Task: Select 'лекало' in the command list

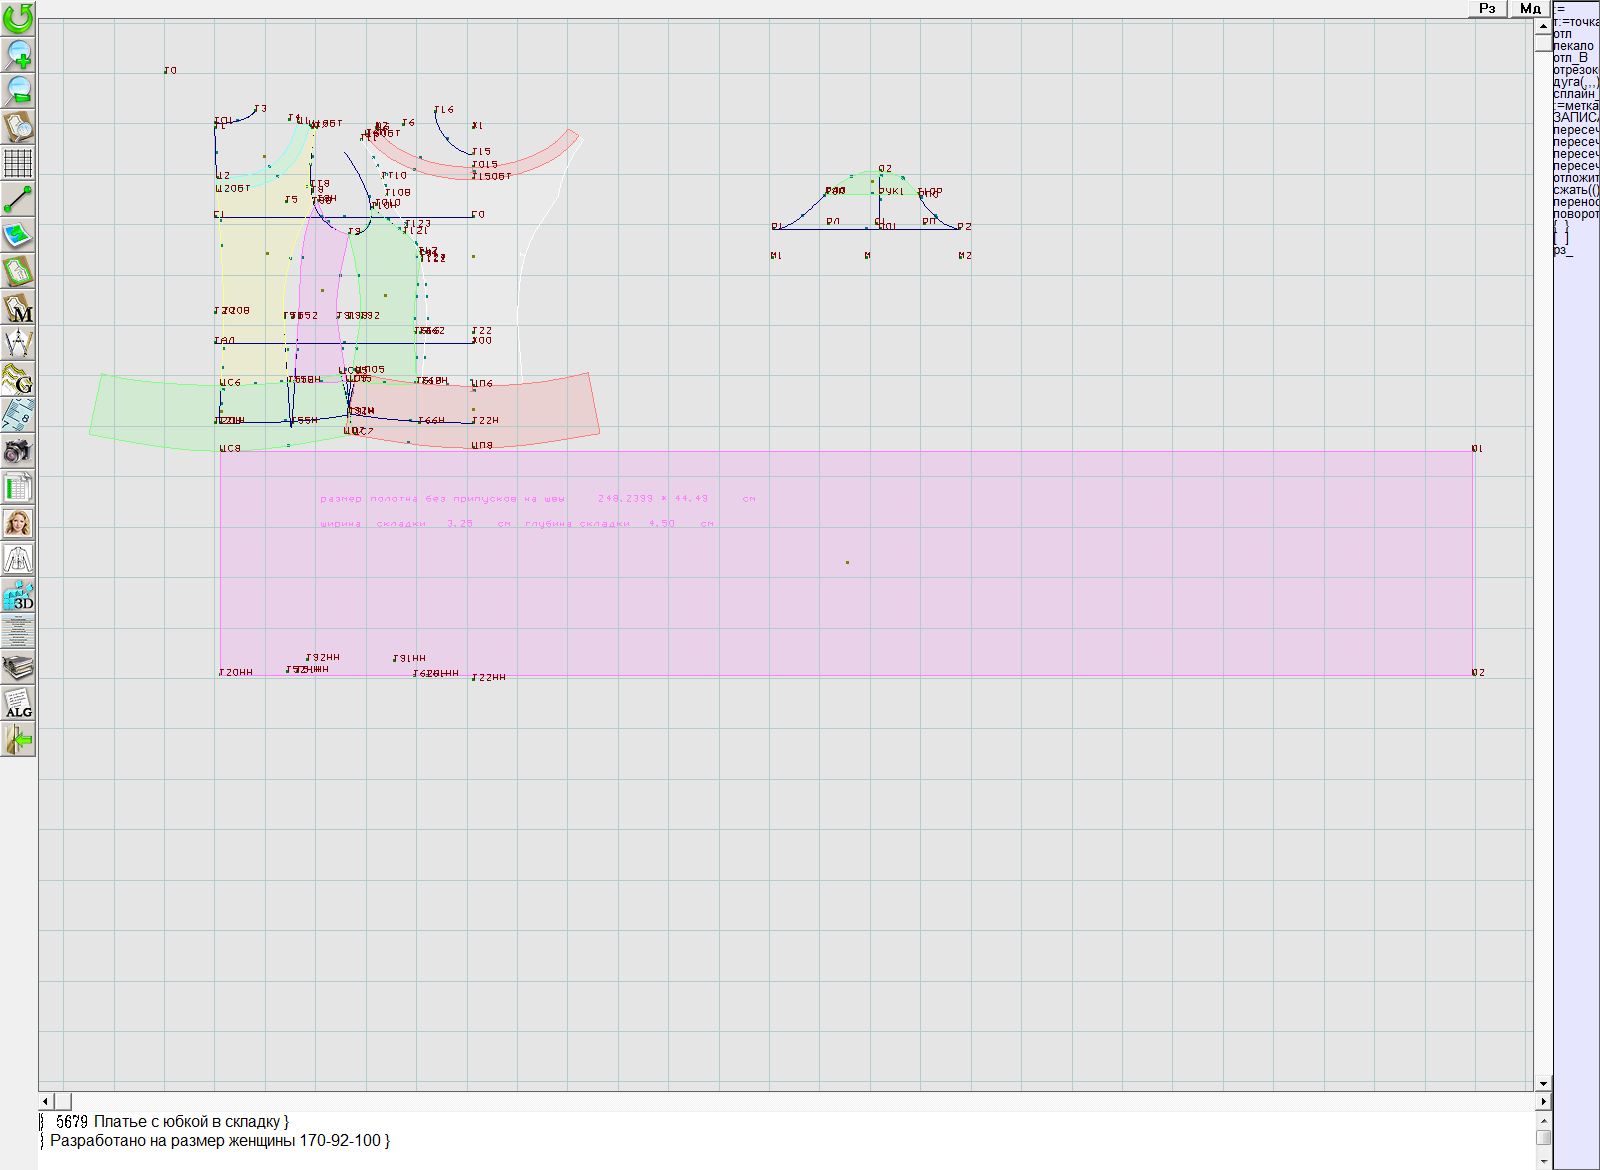Action: pos(1574,46)
